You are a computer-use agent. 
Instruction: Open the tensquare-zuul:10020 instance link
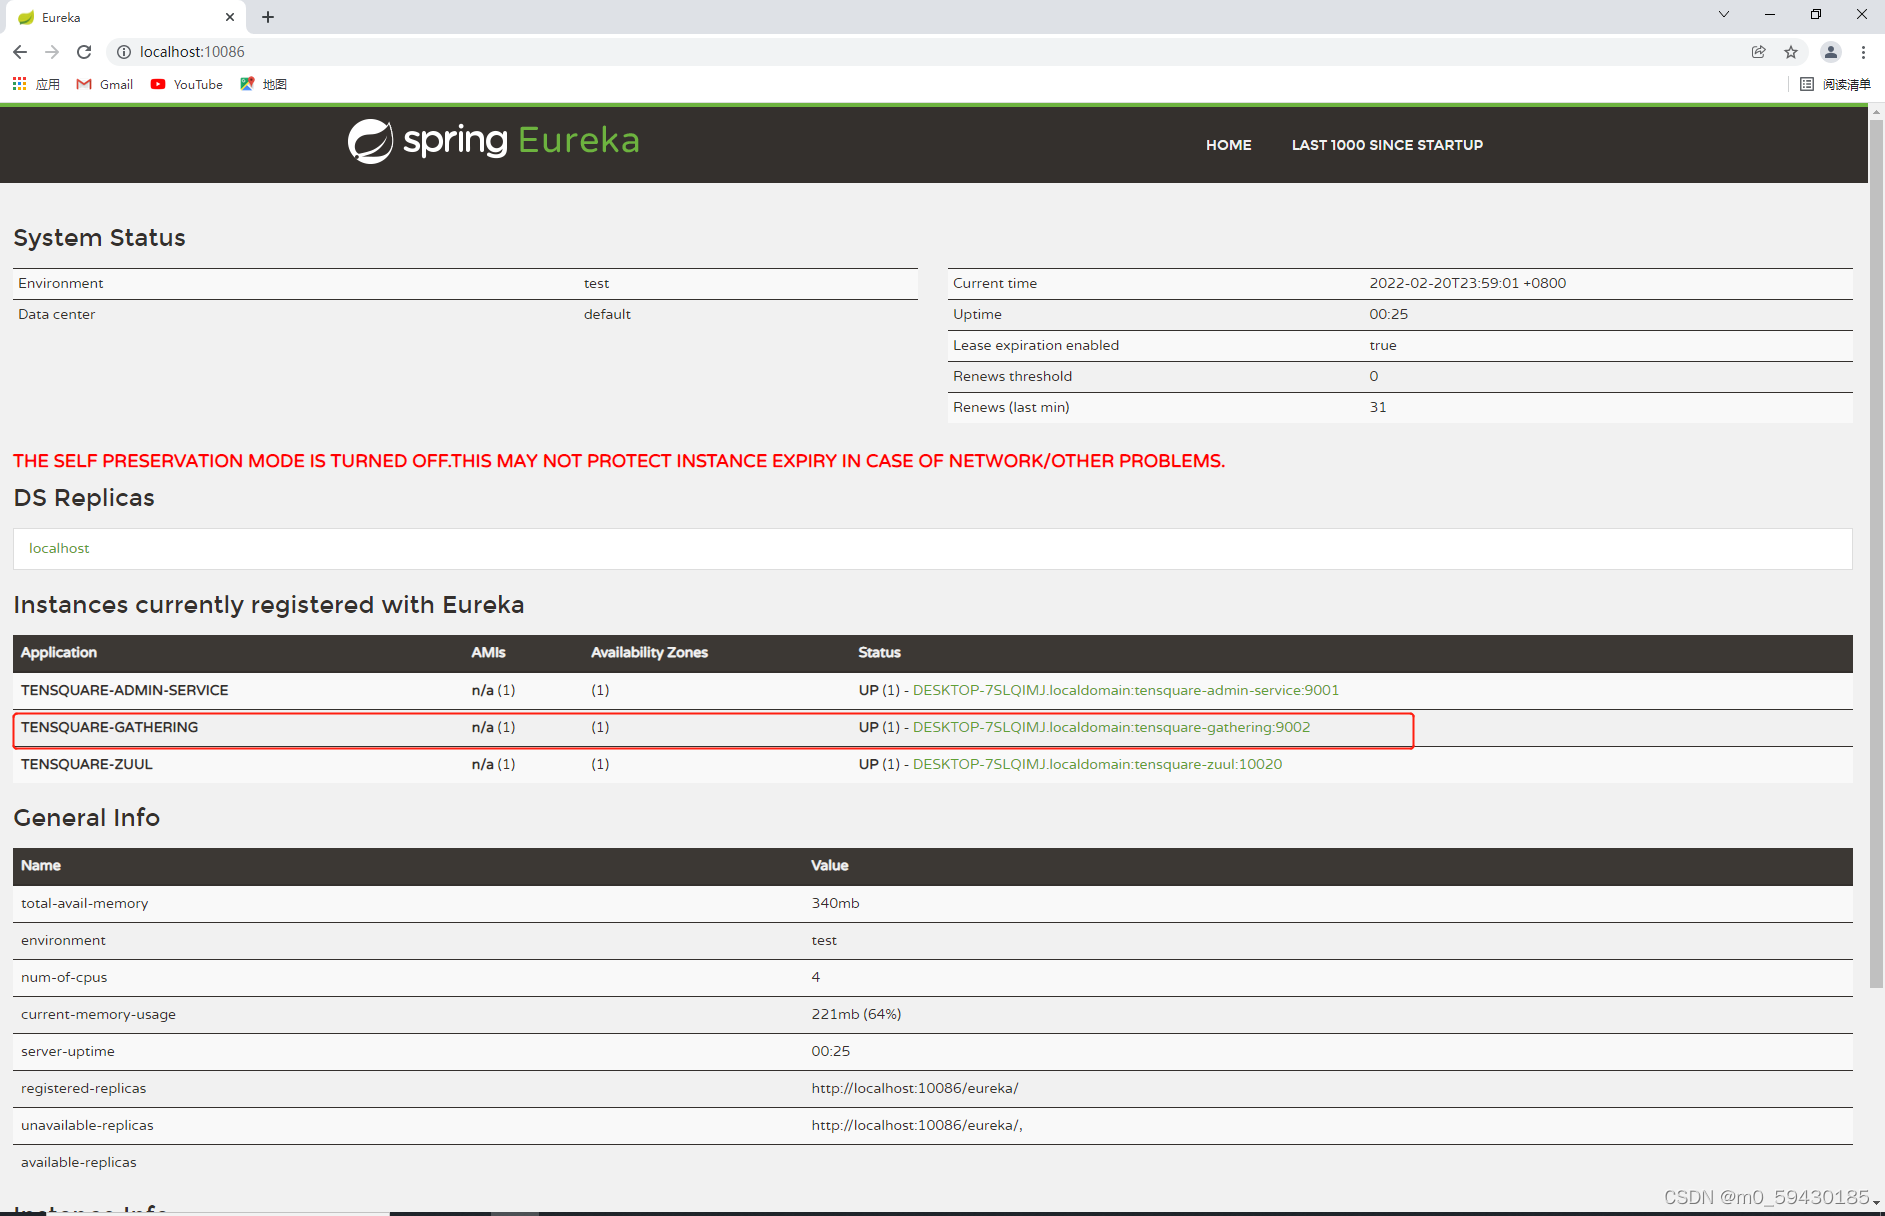tap(1097, 764)
